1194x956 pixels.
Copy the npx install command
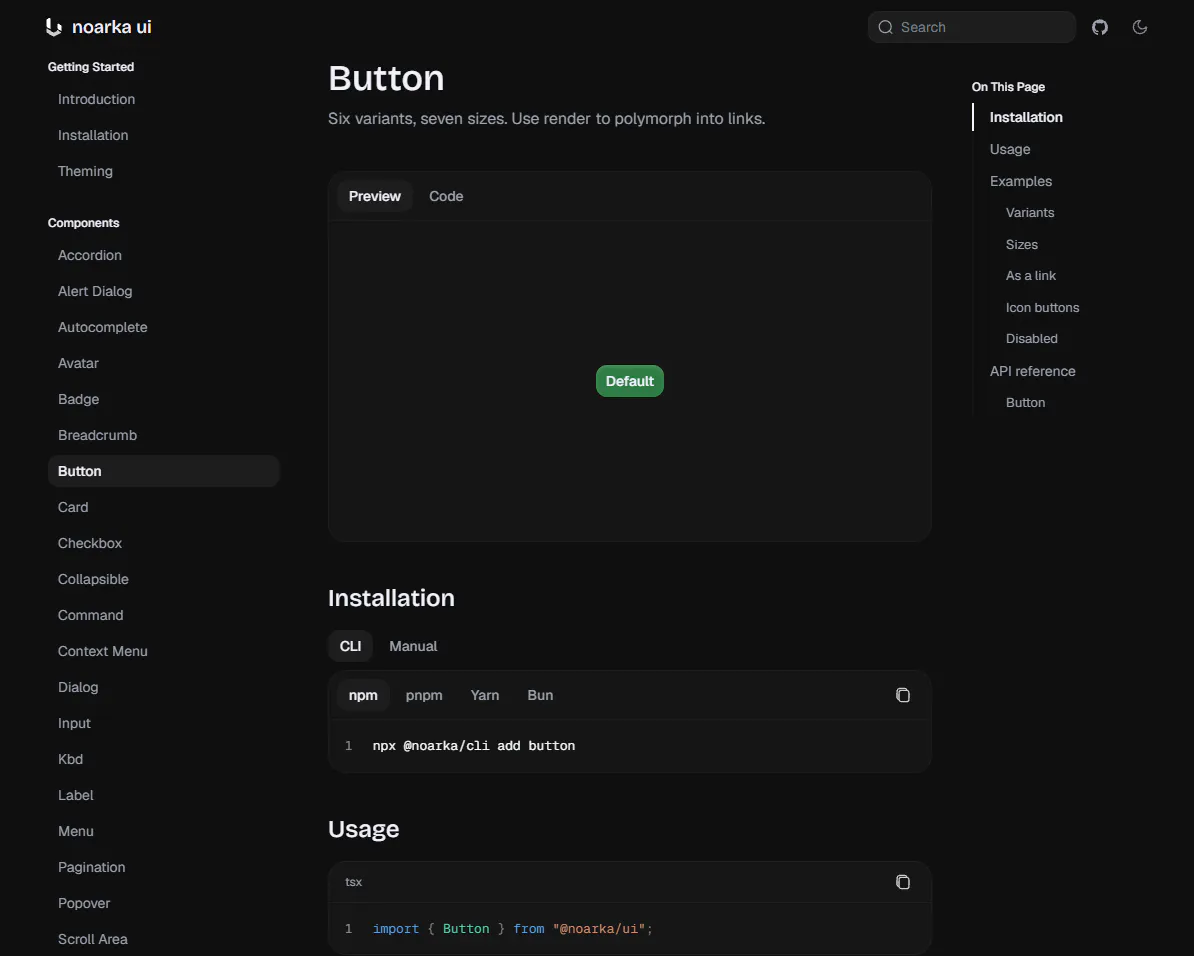[x=902, y=695]
